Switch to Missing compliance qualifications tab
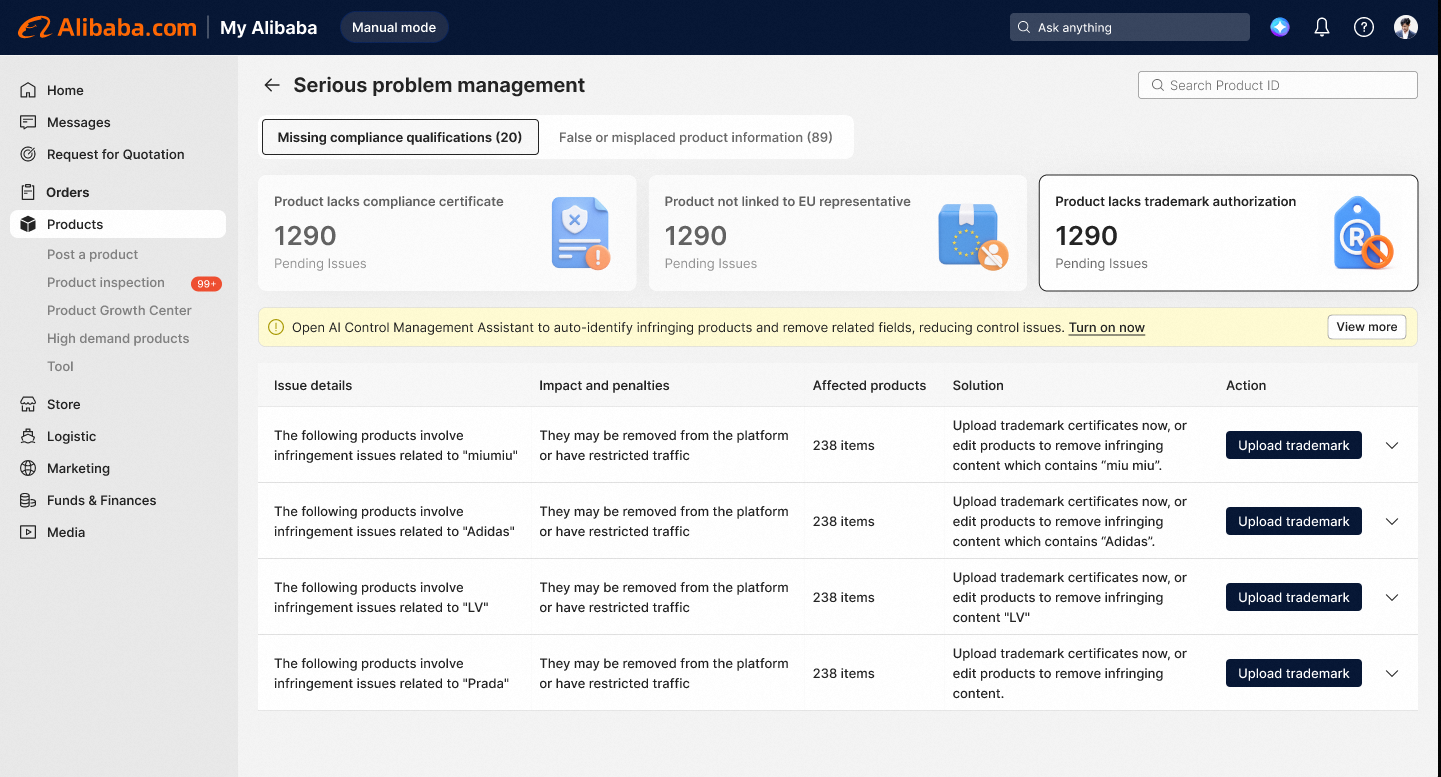This screenshot has width=1441, height=777. (x=400, y=137)
